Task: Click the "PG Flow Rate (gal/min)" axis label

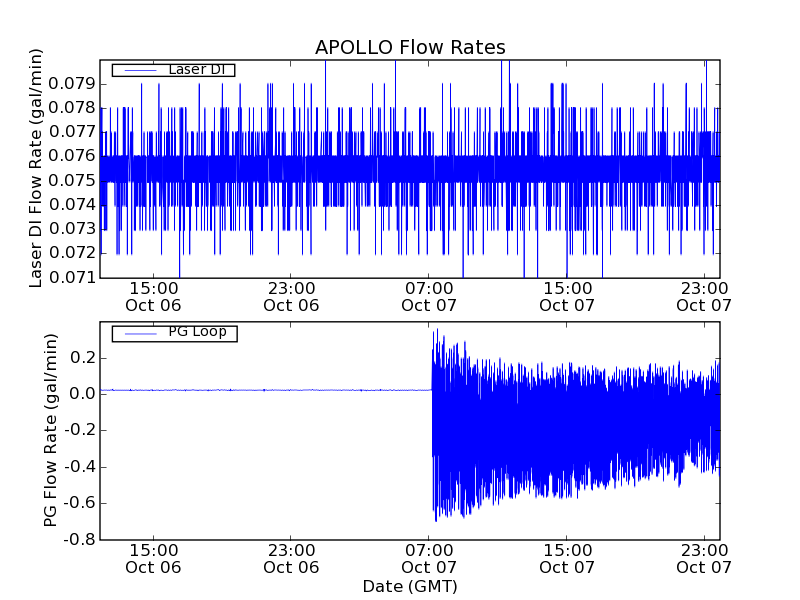Action: (50, 431)
